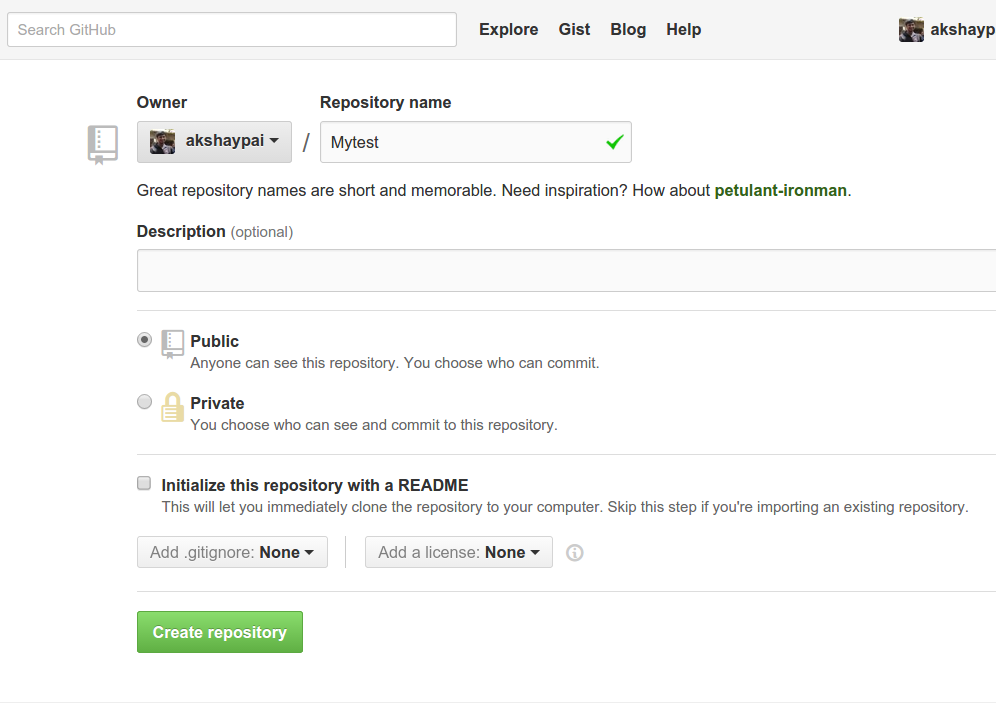The height and width of the screenshot is (711, 996).
Task: Click the user avatar in top navigation
Action: pos(911,30)
